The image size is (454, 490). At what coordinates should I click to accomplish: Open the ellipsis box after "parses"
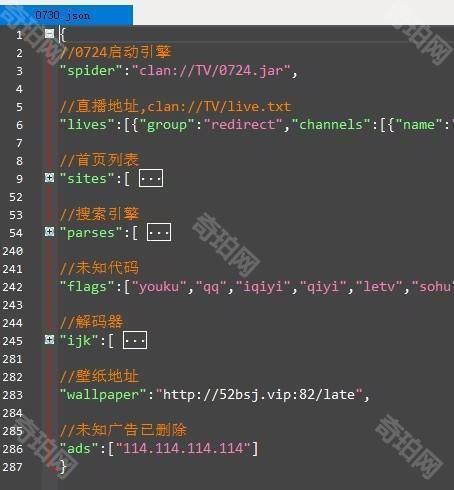pos(159,232)
